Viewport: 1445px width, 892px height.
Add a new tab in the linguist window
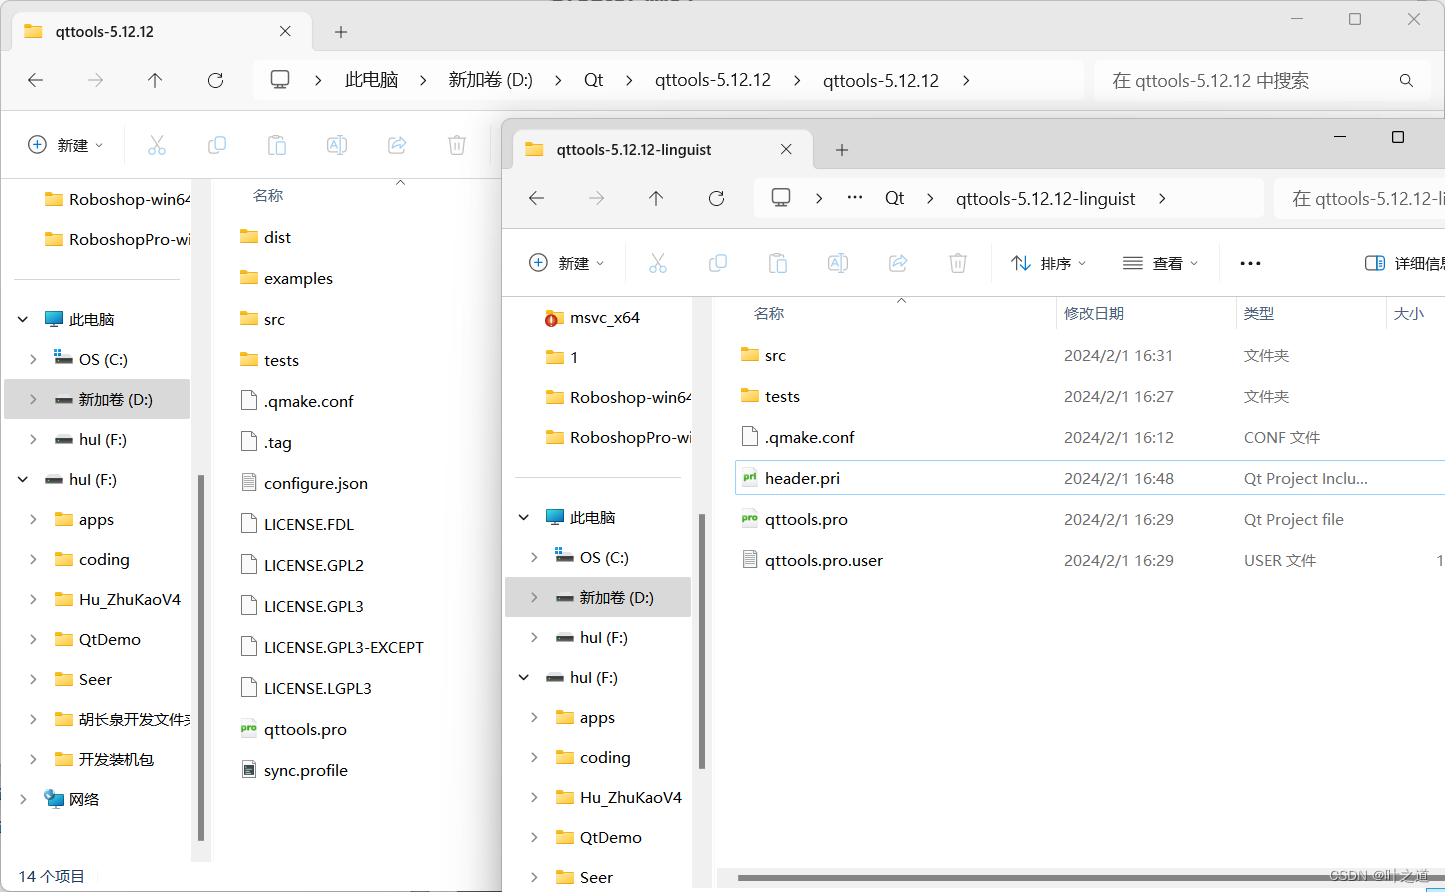click(x=842, y=150)
